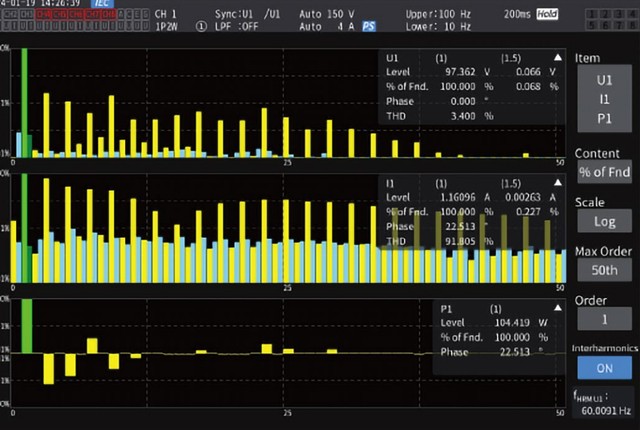Select green fundamental bar in P1 graph
This screenshot has height=430, width=640.
pyautogui.click(x=27, y=326)
